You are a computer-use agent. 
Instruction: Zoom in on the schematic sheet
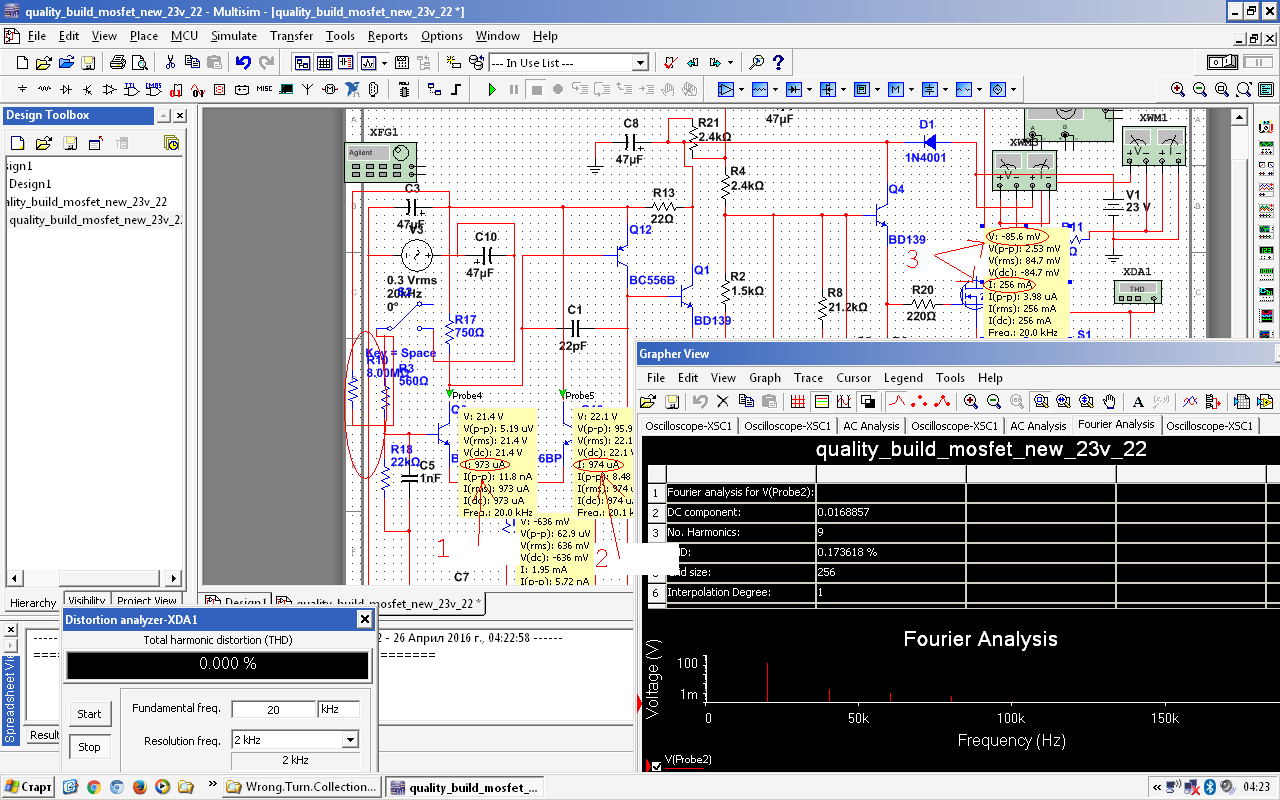tap(1178, 89)
